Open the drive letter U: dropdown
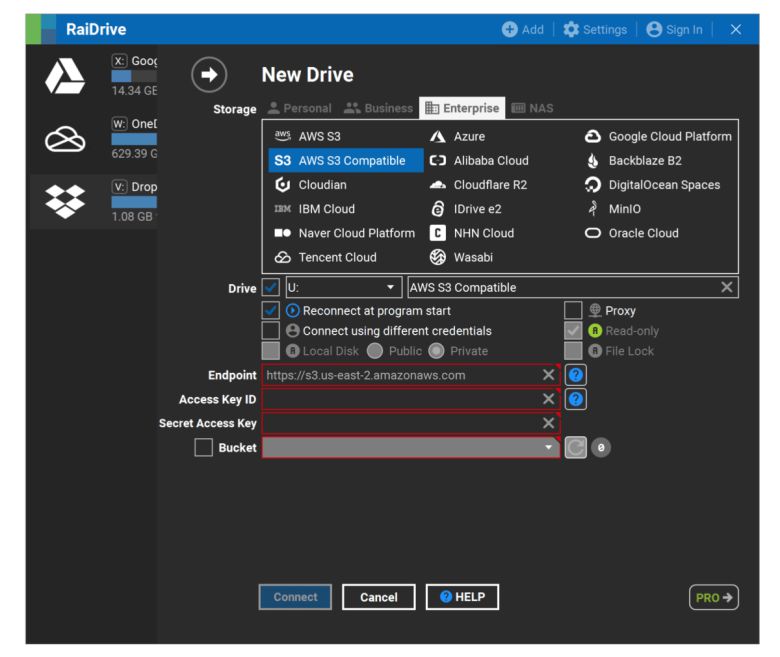780x657 pixels. tap(344, 288)
